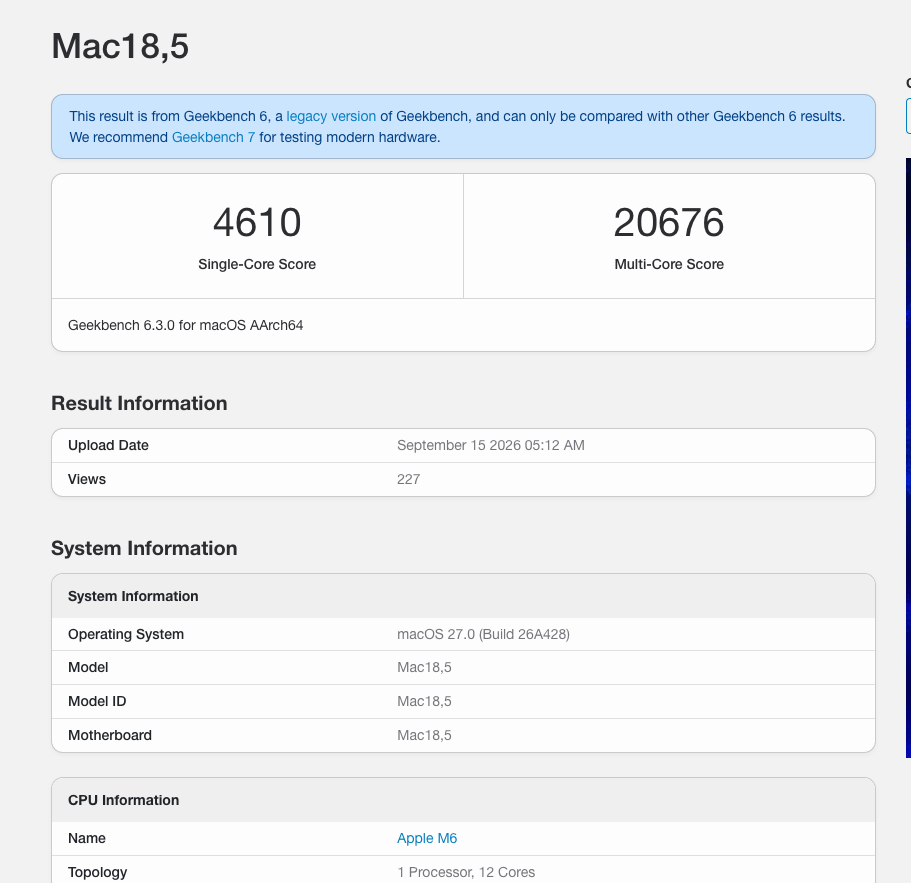Open the Geekbench 7 link
This screenshot has height=883, width=911.
[x=213, y=137]
